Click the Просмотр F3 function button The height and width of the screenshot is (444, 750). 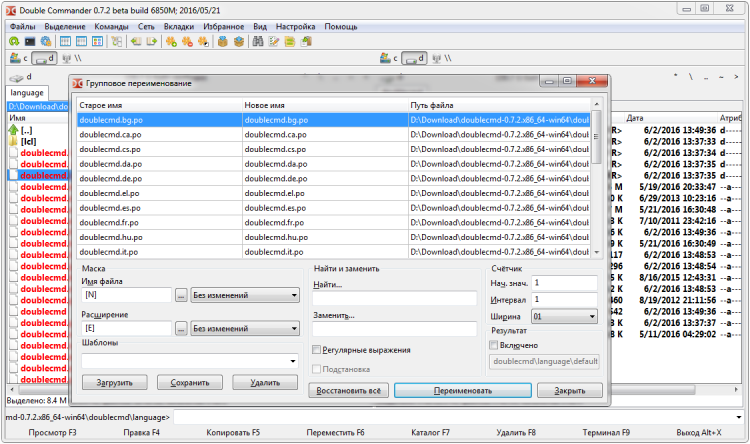pos(52,433)
